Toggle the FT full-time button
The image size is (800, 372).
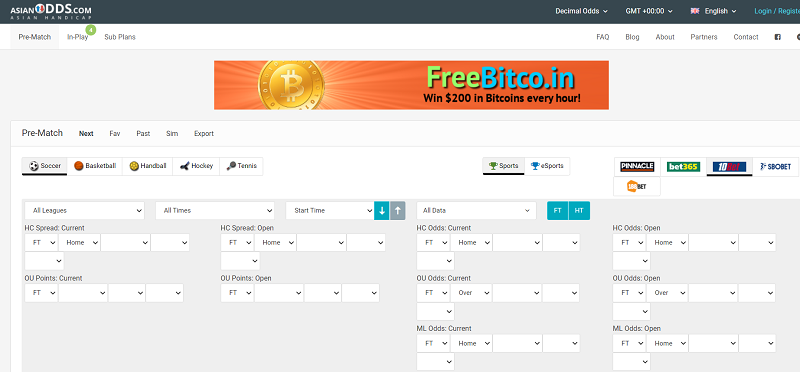coord(558,211)
